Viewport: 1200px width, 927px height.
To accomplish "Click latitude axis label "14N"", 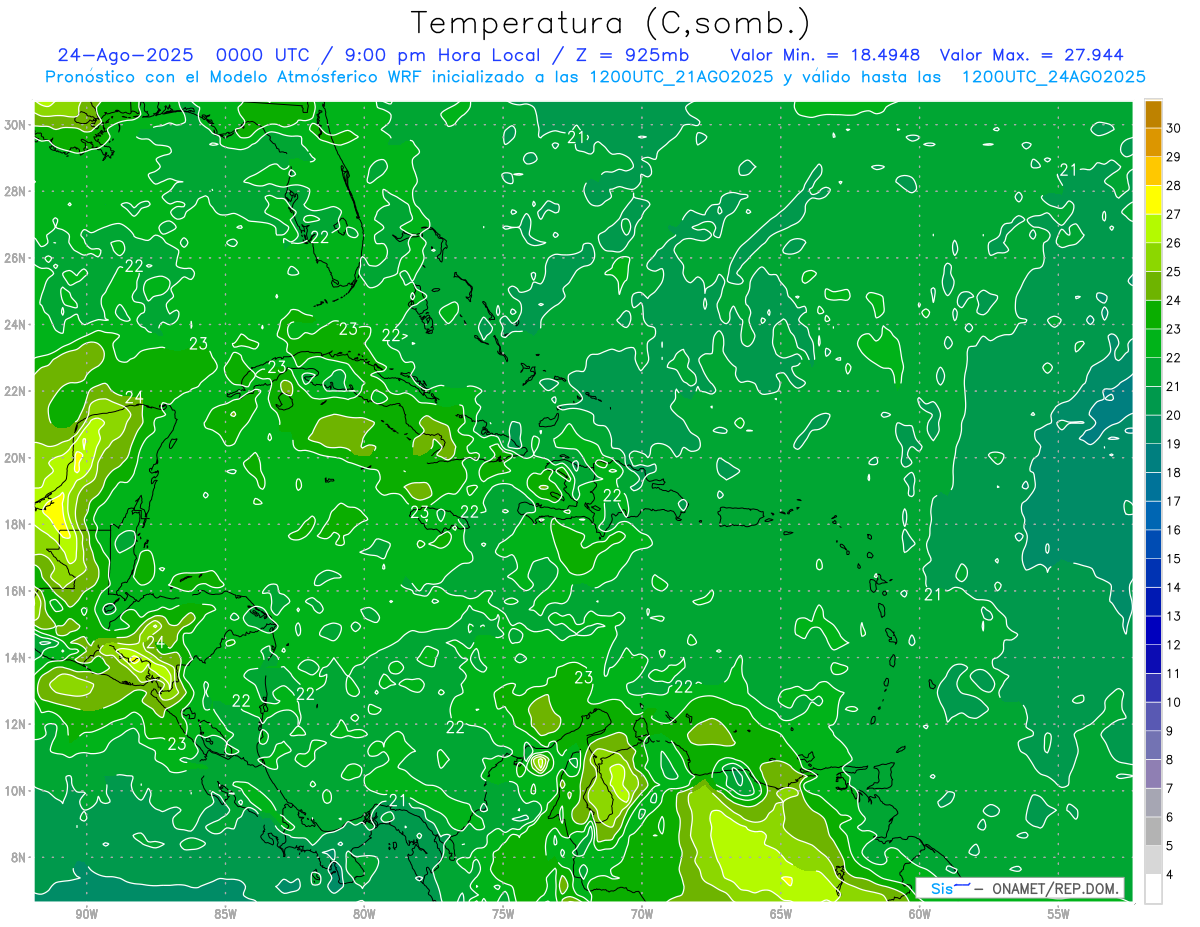I will tap(15, 658).
